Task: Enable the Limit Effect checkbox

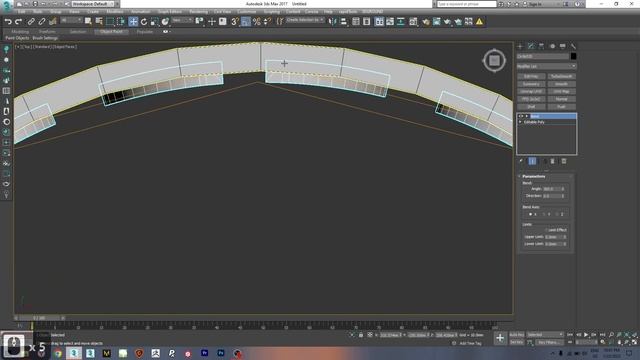Action: pyautogui.click(x=546, y=230)
